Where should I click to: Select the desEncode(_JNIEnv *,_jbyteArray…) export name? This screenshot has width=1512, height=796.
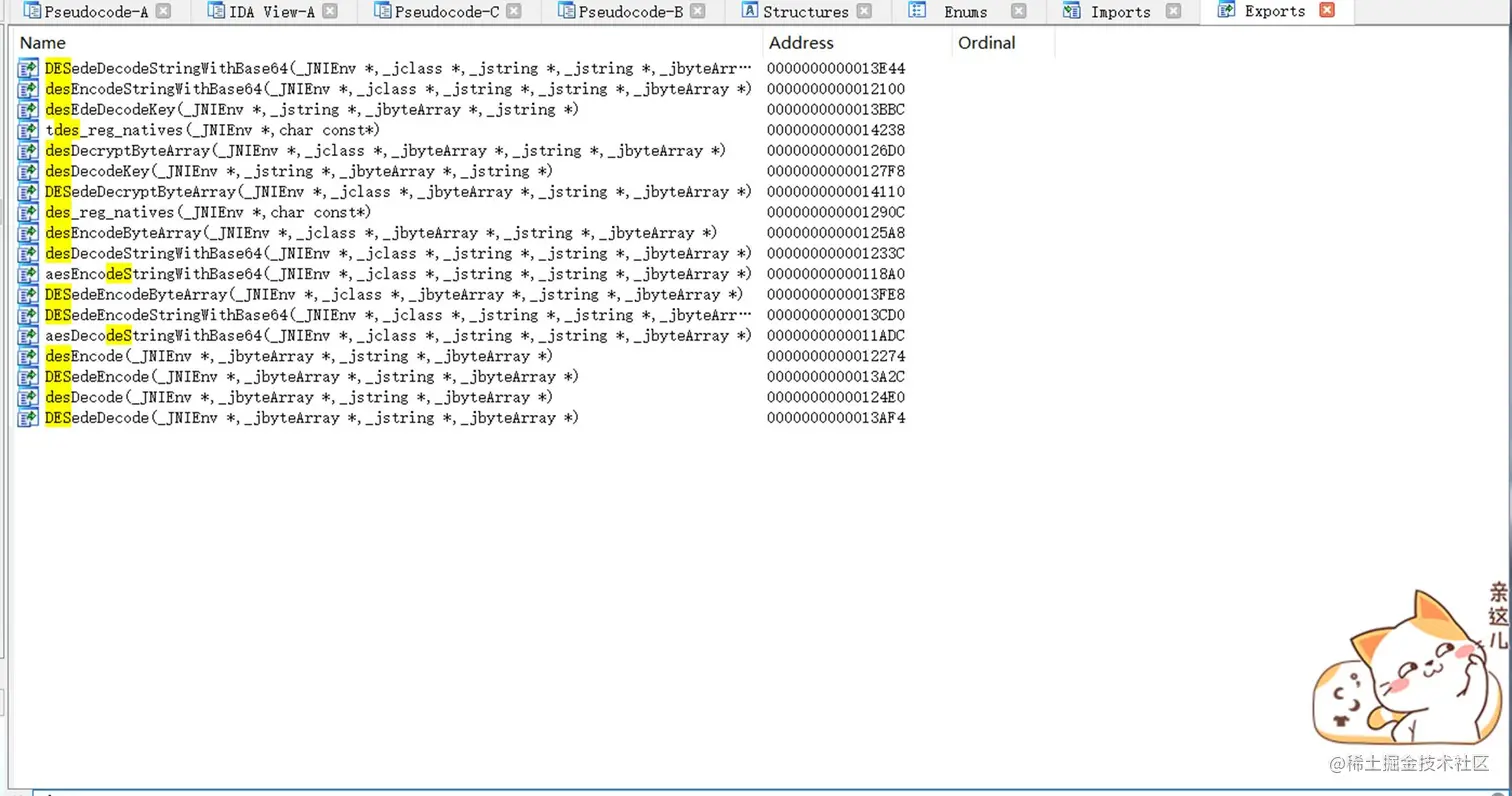299,356
